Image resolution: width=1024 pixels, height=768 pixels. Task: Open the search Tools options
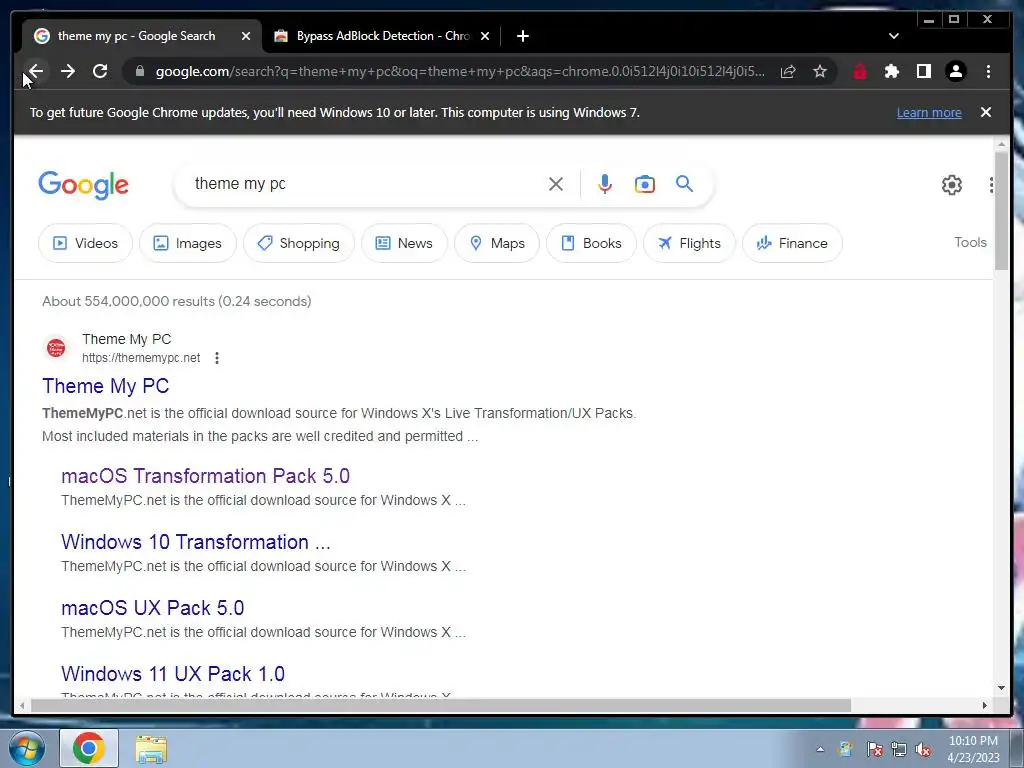pyautogui.click(x=970, y=242)
